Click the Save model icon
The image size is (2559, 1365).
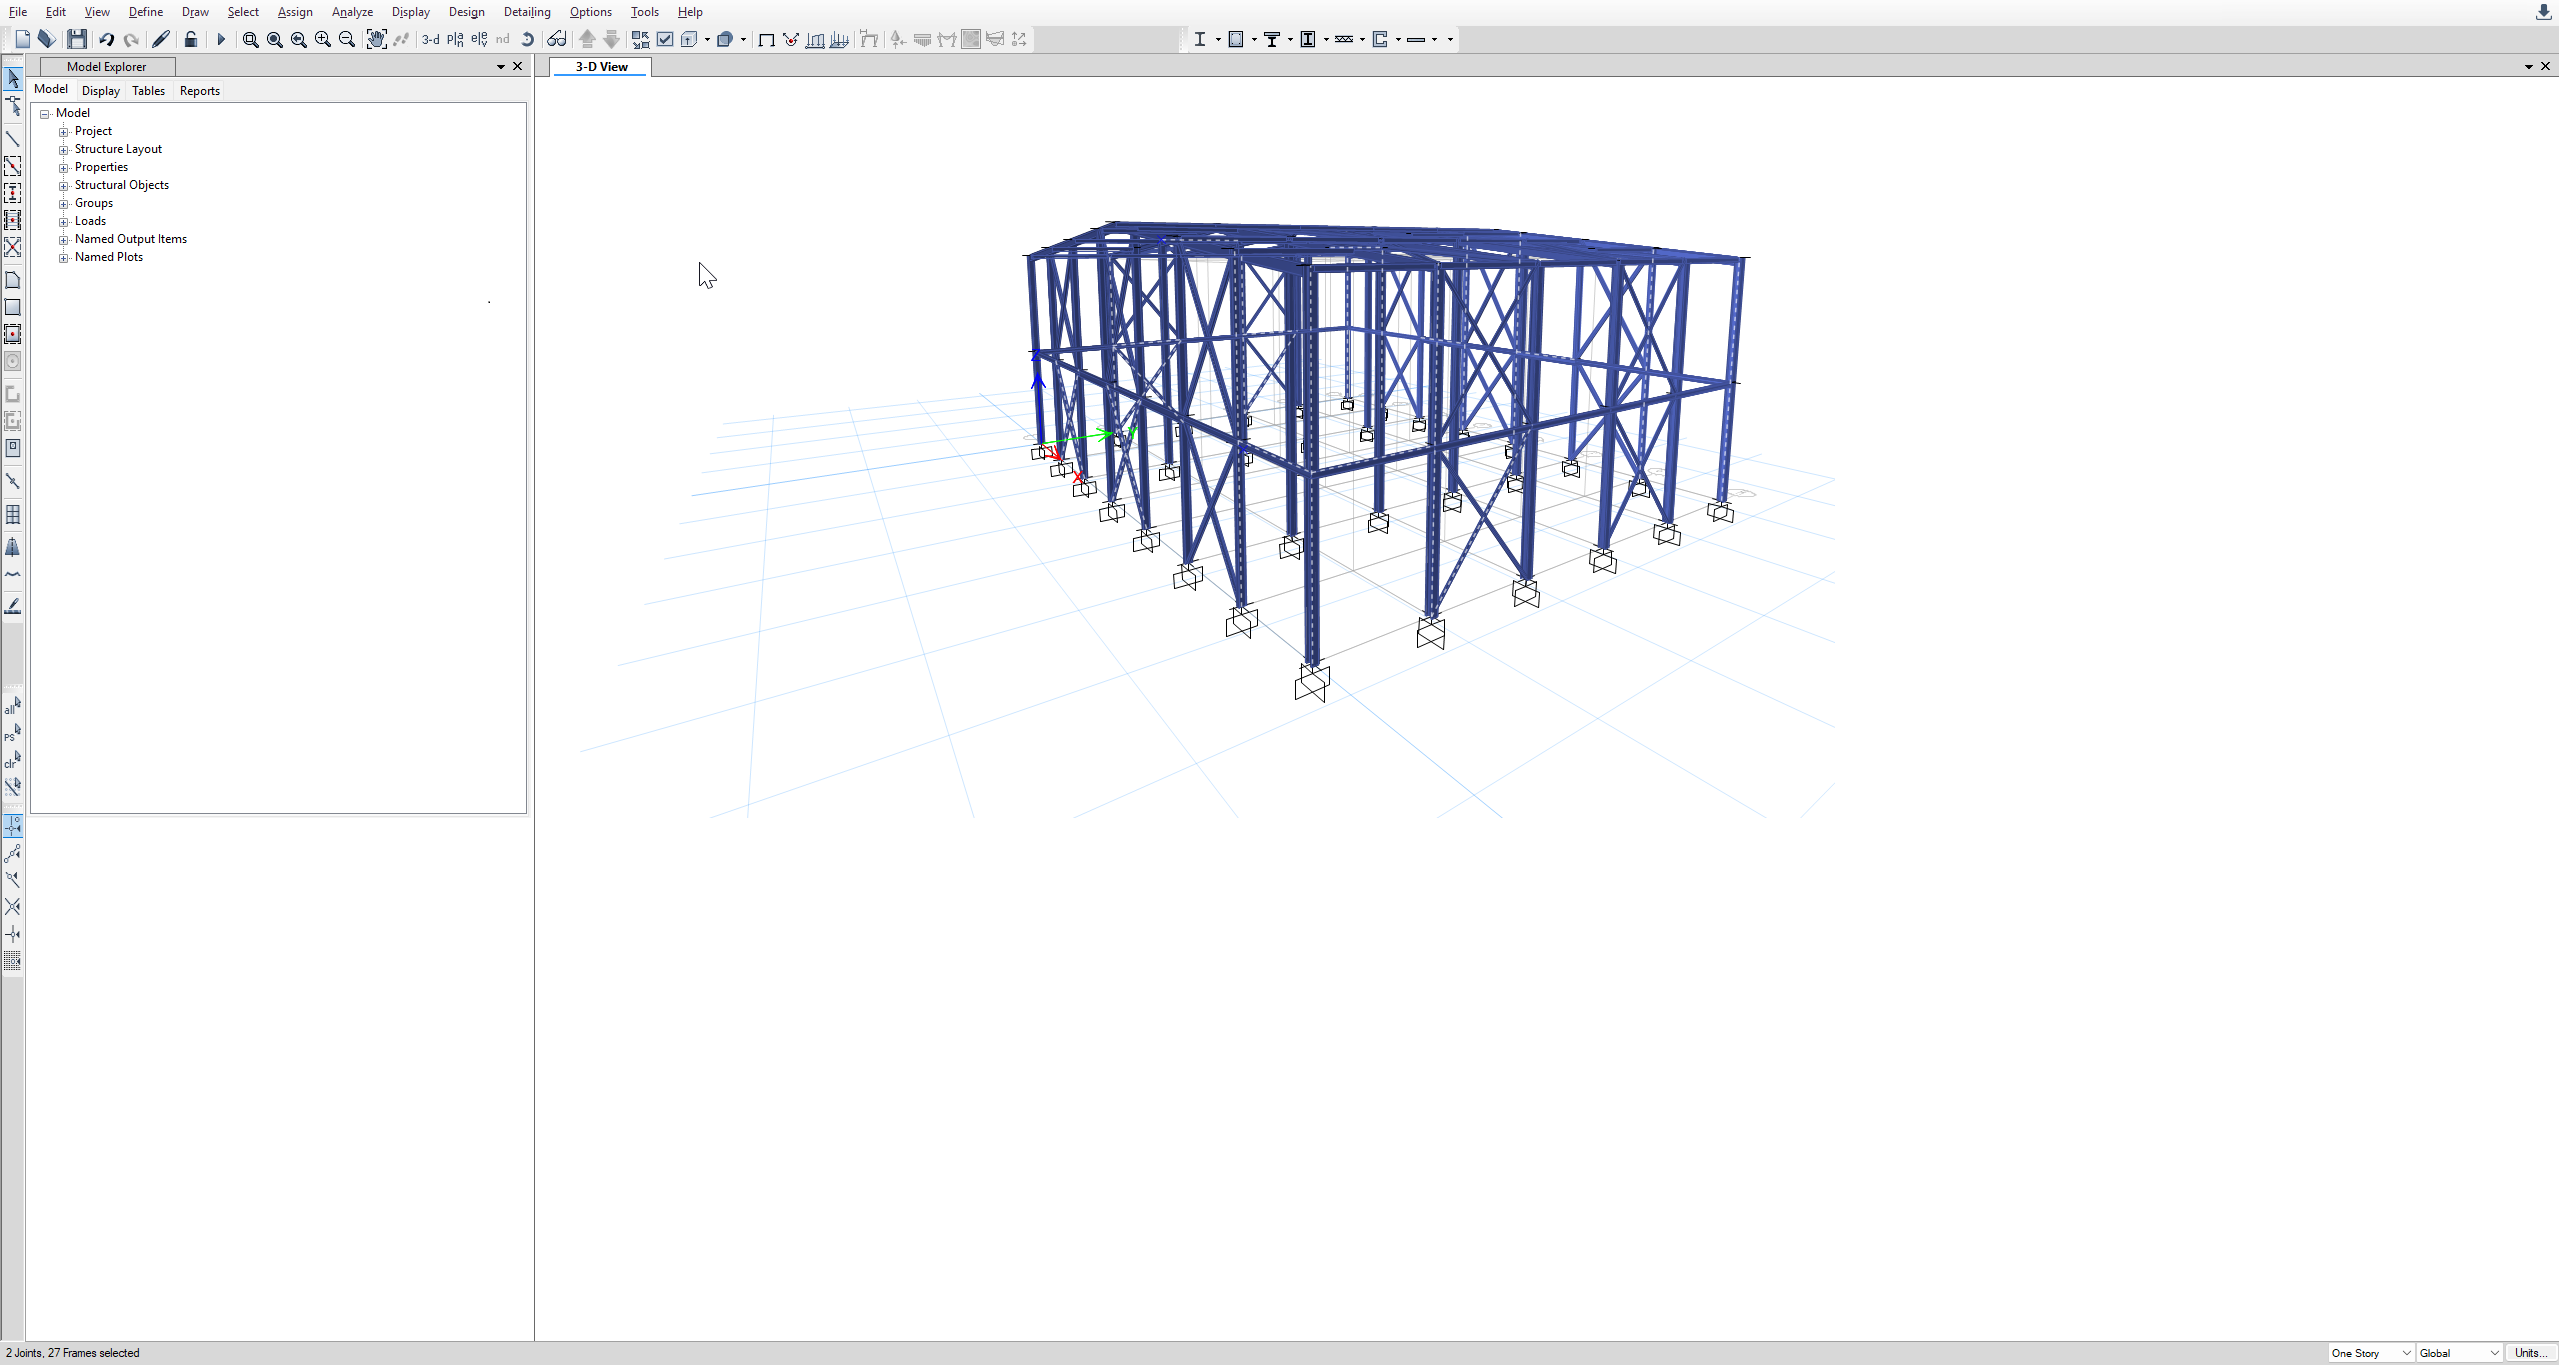point(77,39)
